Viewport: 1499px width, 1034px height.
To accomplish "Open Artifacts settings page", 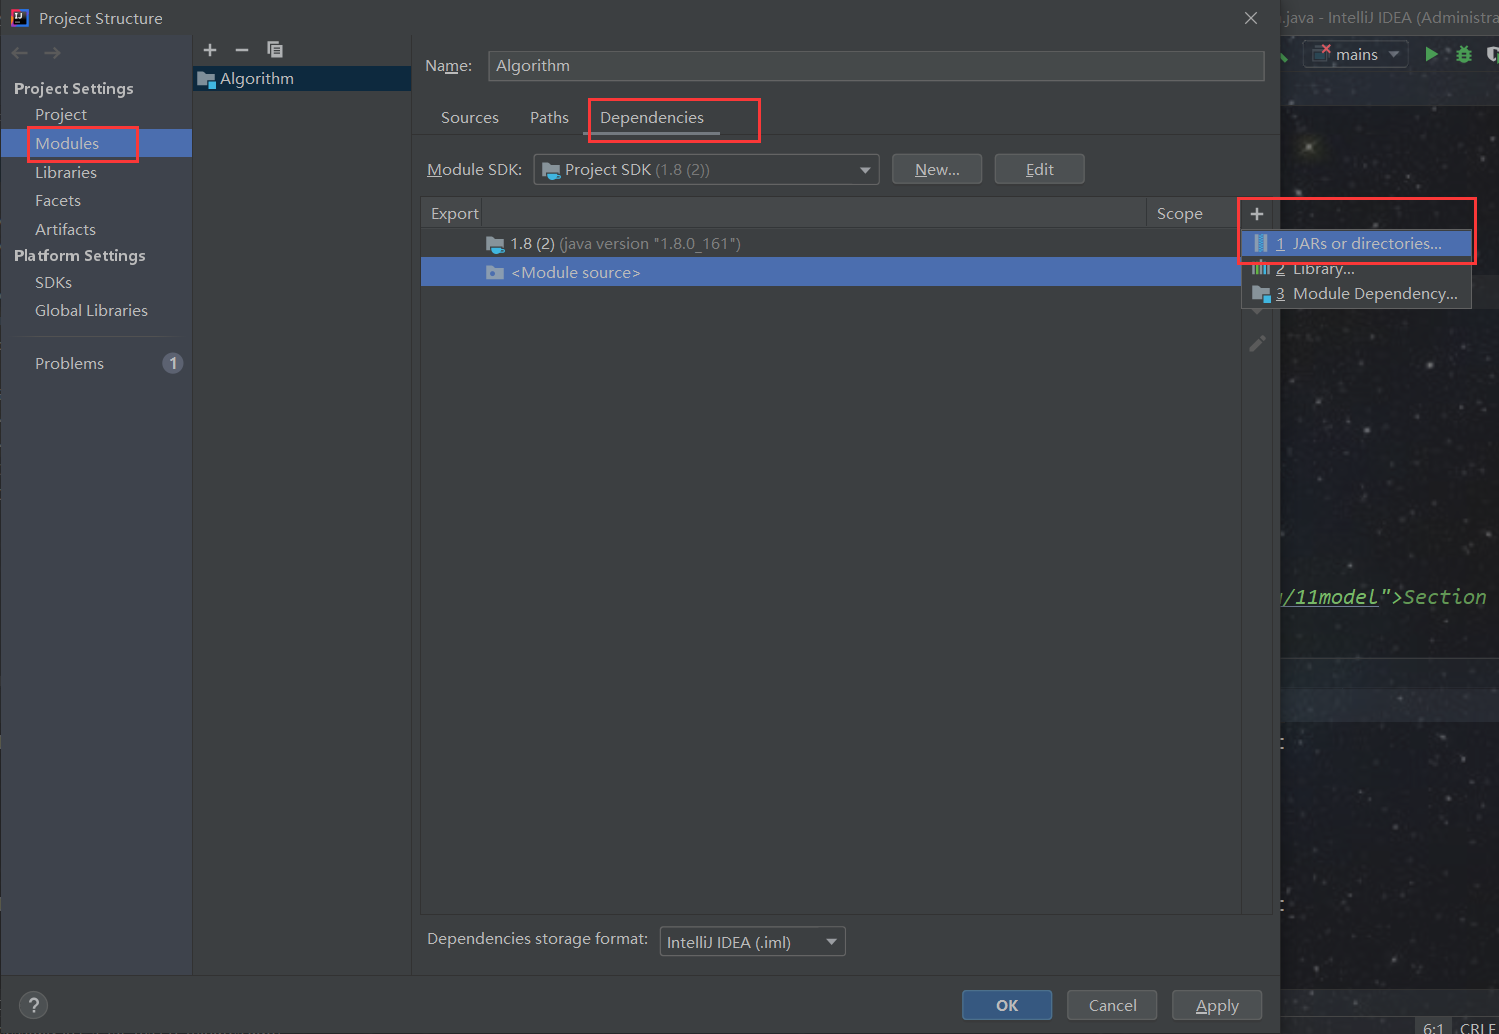I will coord(65,229).
